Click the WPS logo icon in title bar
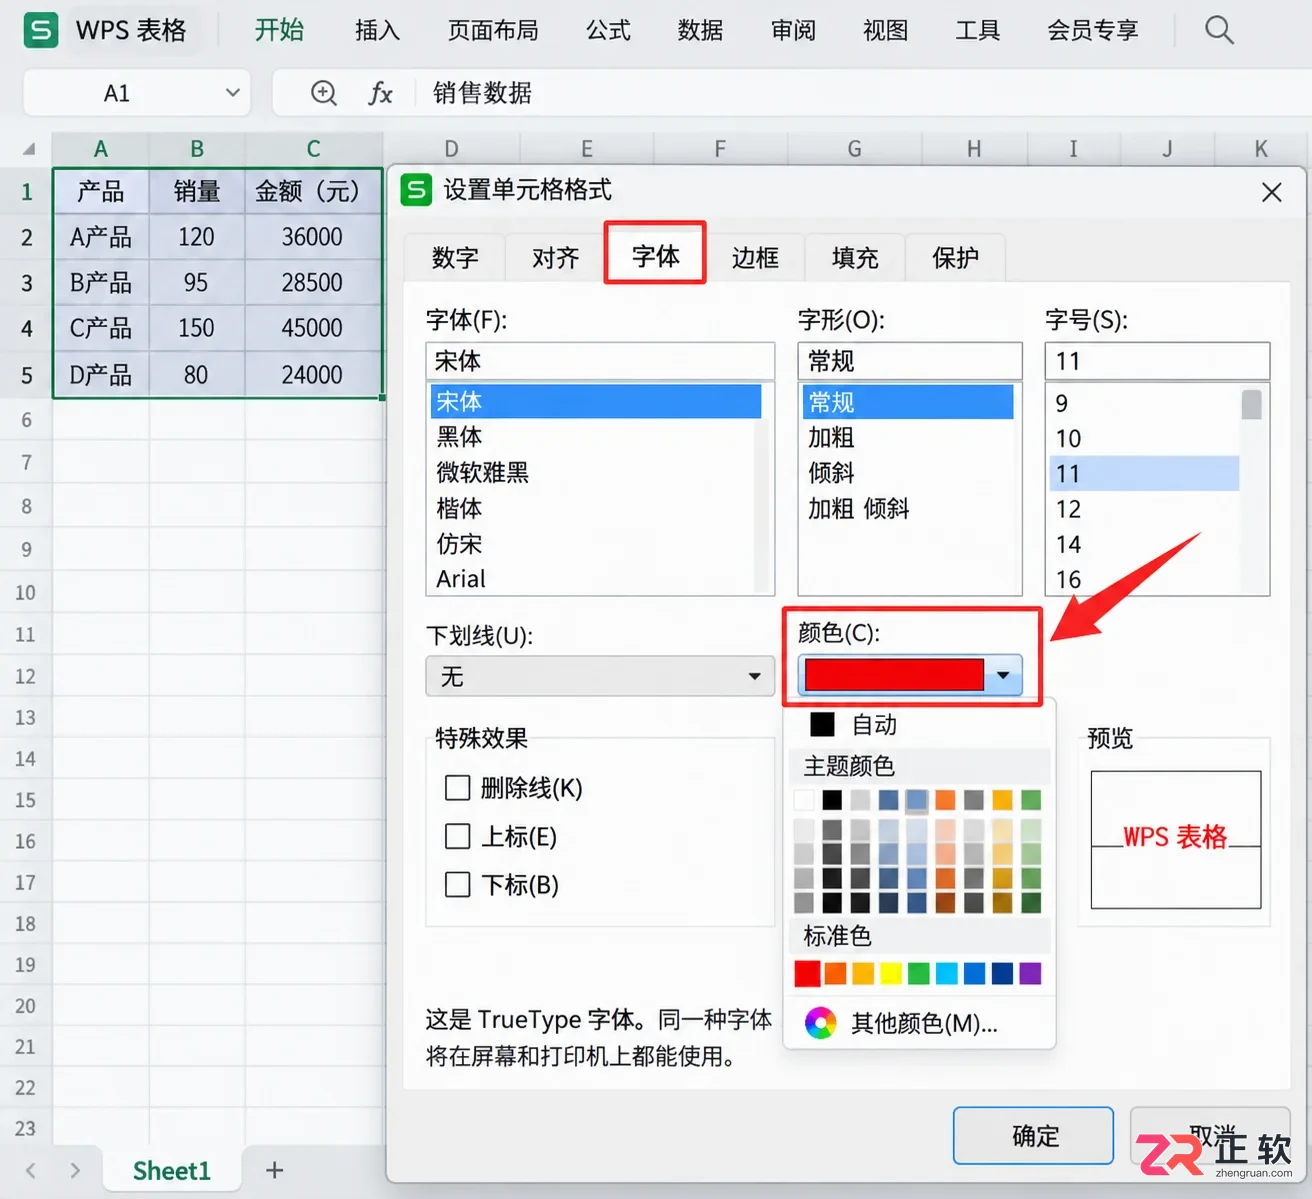This screenshot has width=1312, height=1199. click(40, 30)
